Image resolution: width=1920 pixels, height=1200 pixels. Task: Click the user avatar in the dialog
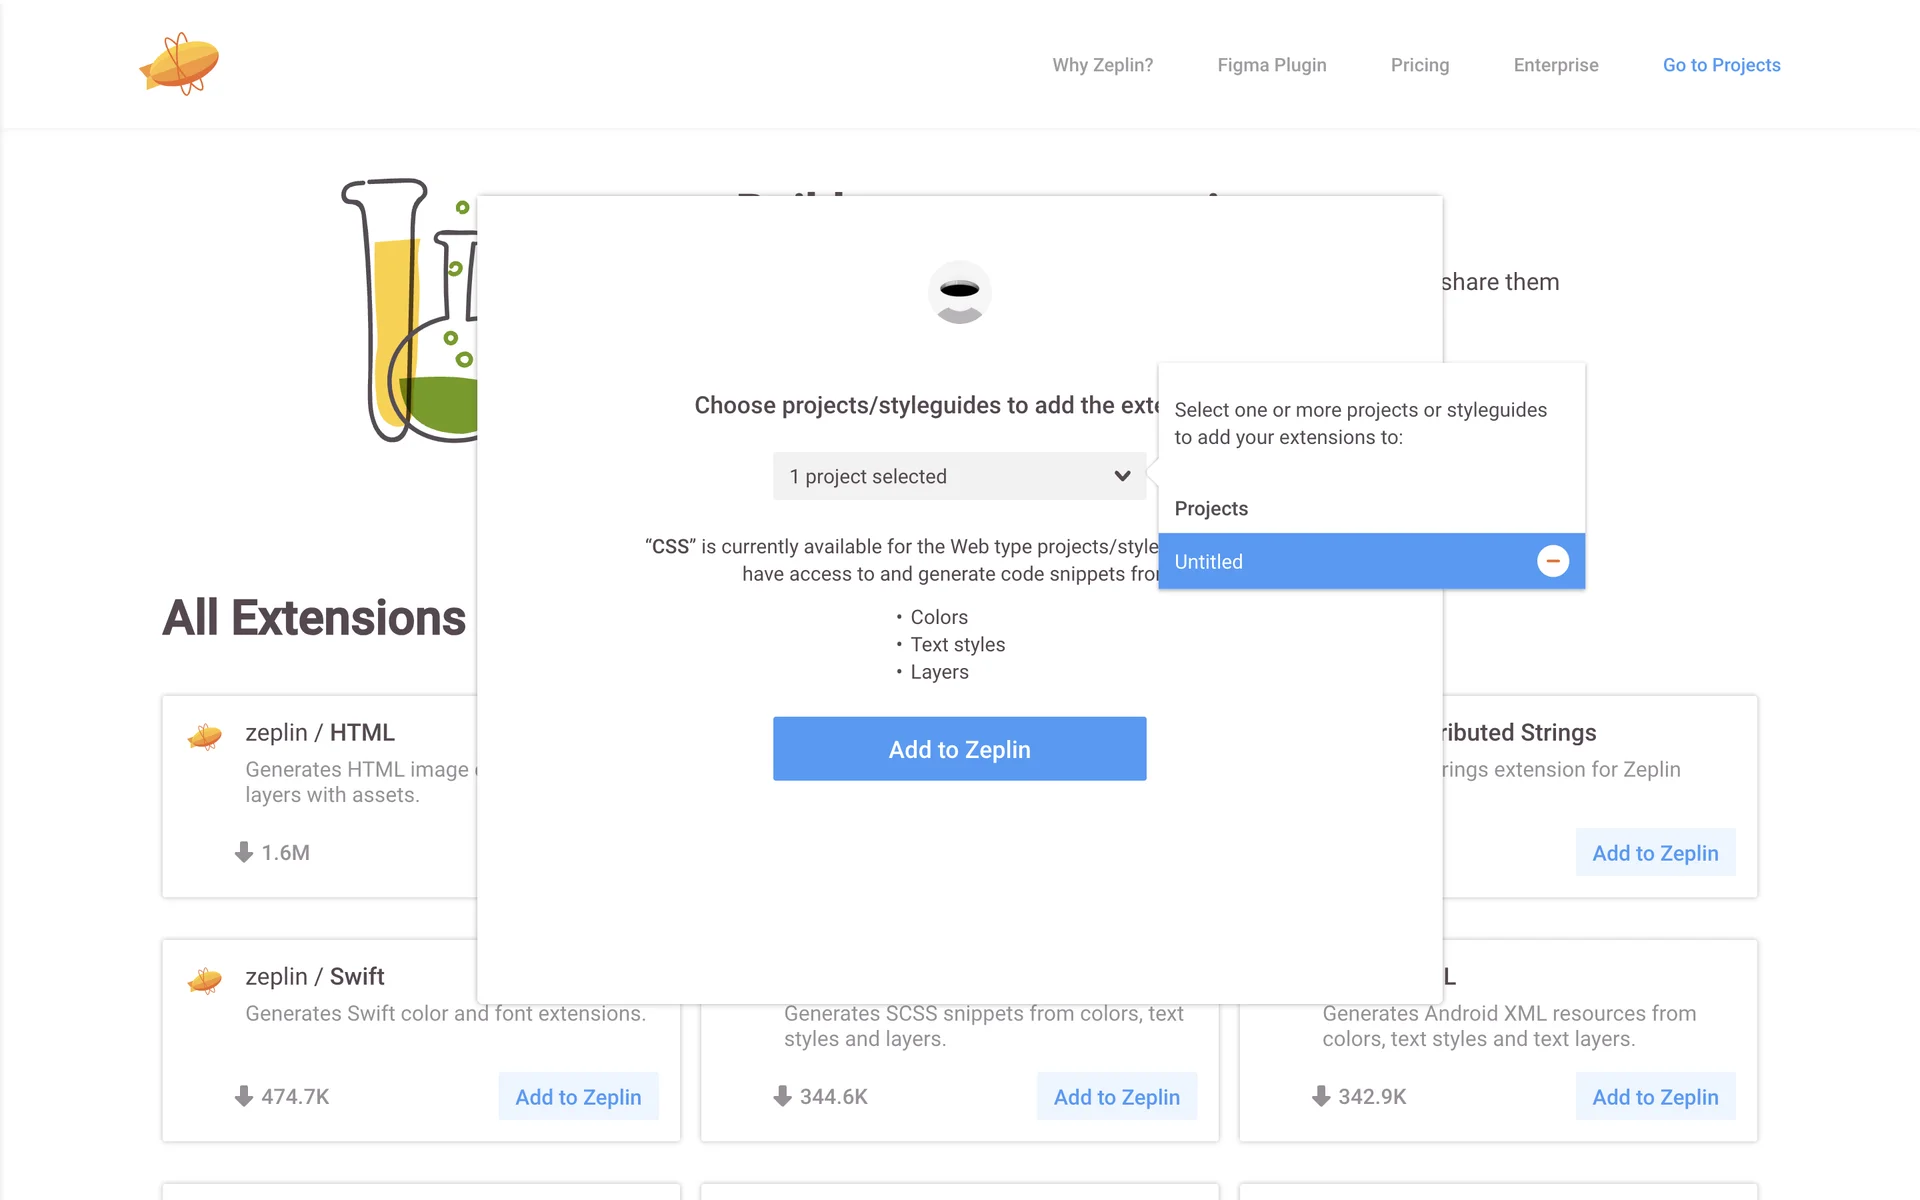[x=959, y=292]
